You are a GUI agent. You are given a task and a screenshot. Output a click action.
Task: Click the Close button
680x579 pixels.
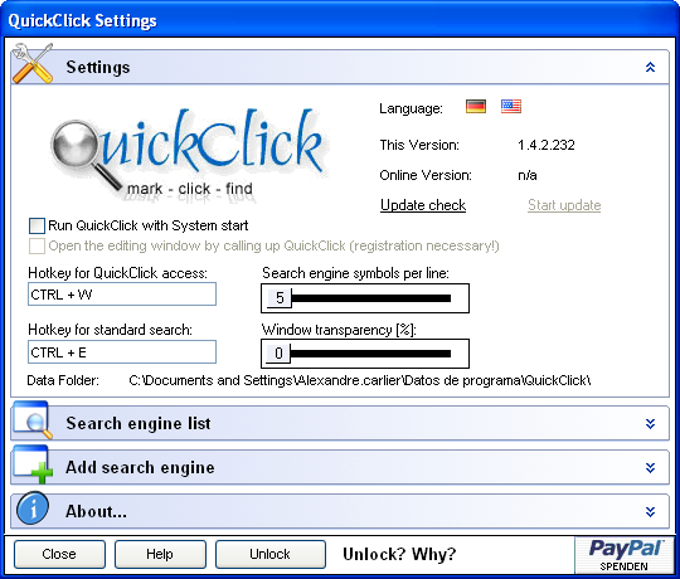pos(59,554)
